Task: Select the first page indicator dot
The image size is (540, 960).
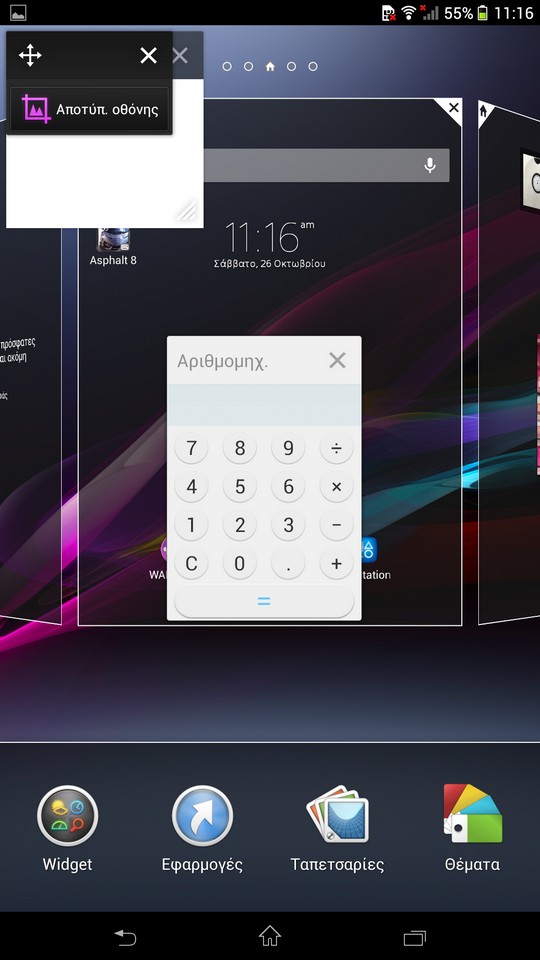Action: click(227, 67)
